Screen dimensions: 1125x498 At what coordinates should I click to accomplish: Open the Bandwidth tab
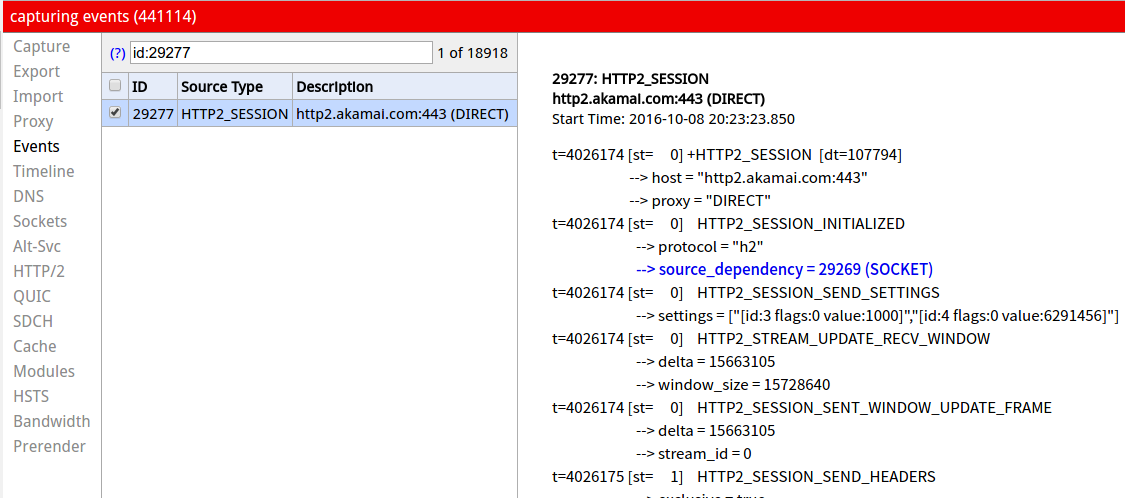(x=52, y=422)
